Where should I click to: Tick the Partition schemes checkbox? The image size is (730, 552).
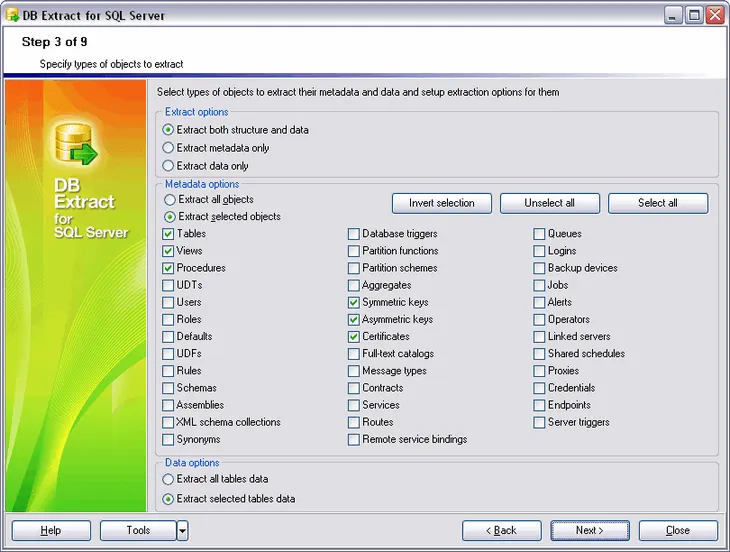tap(354, 268)
